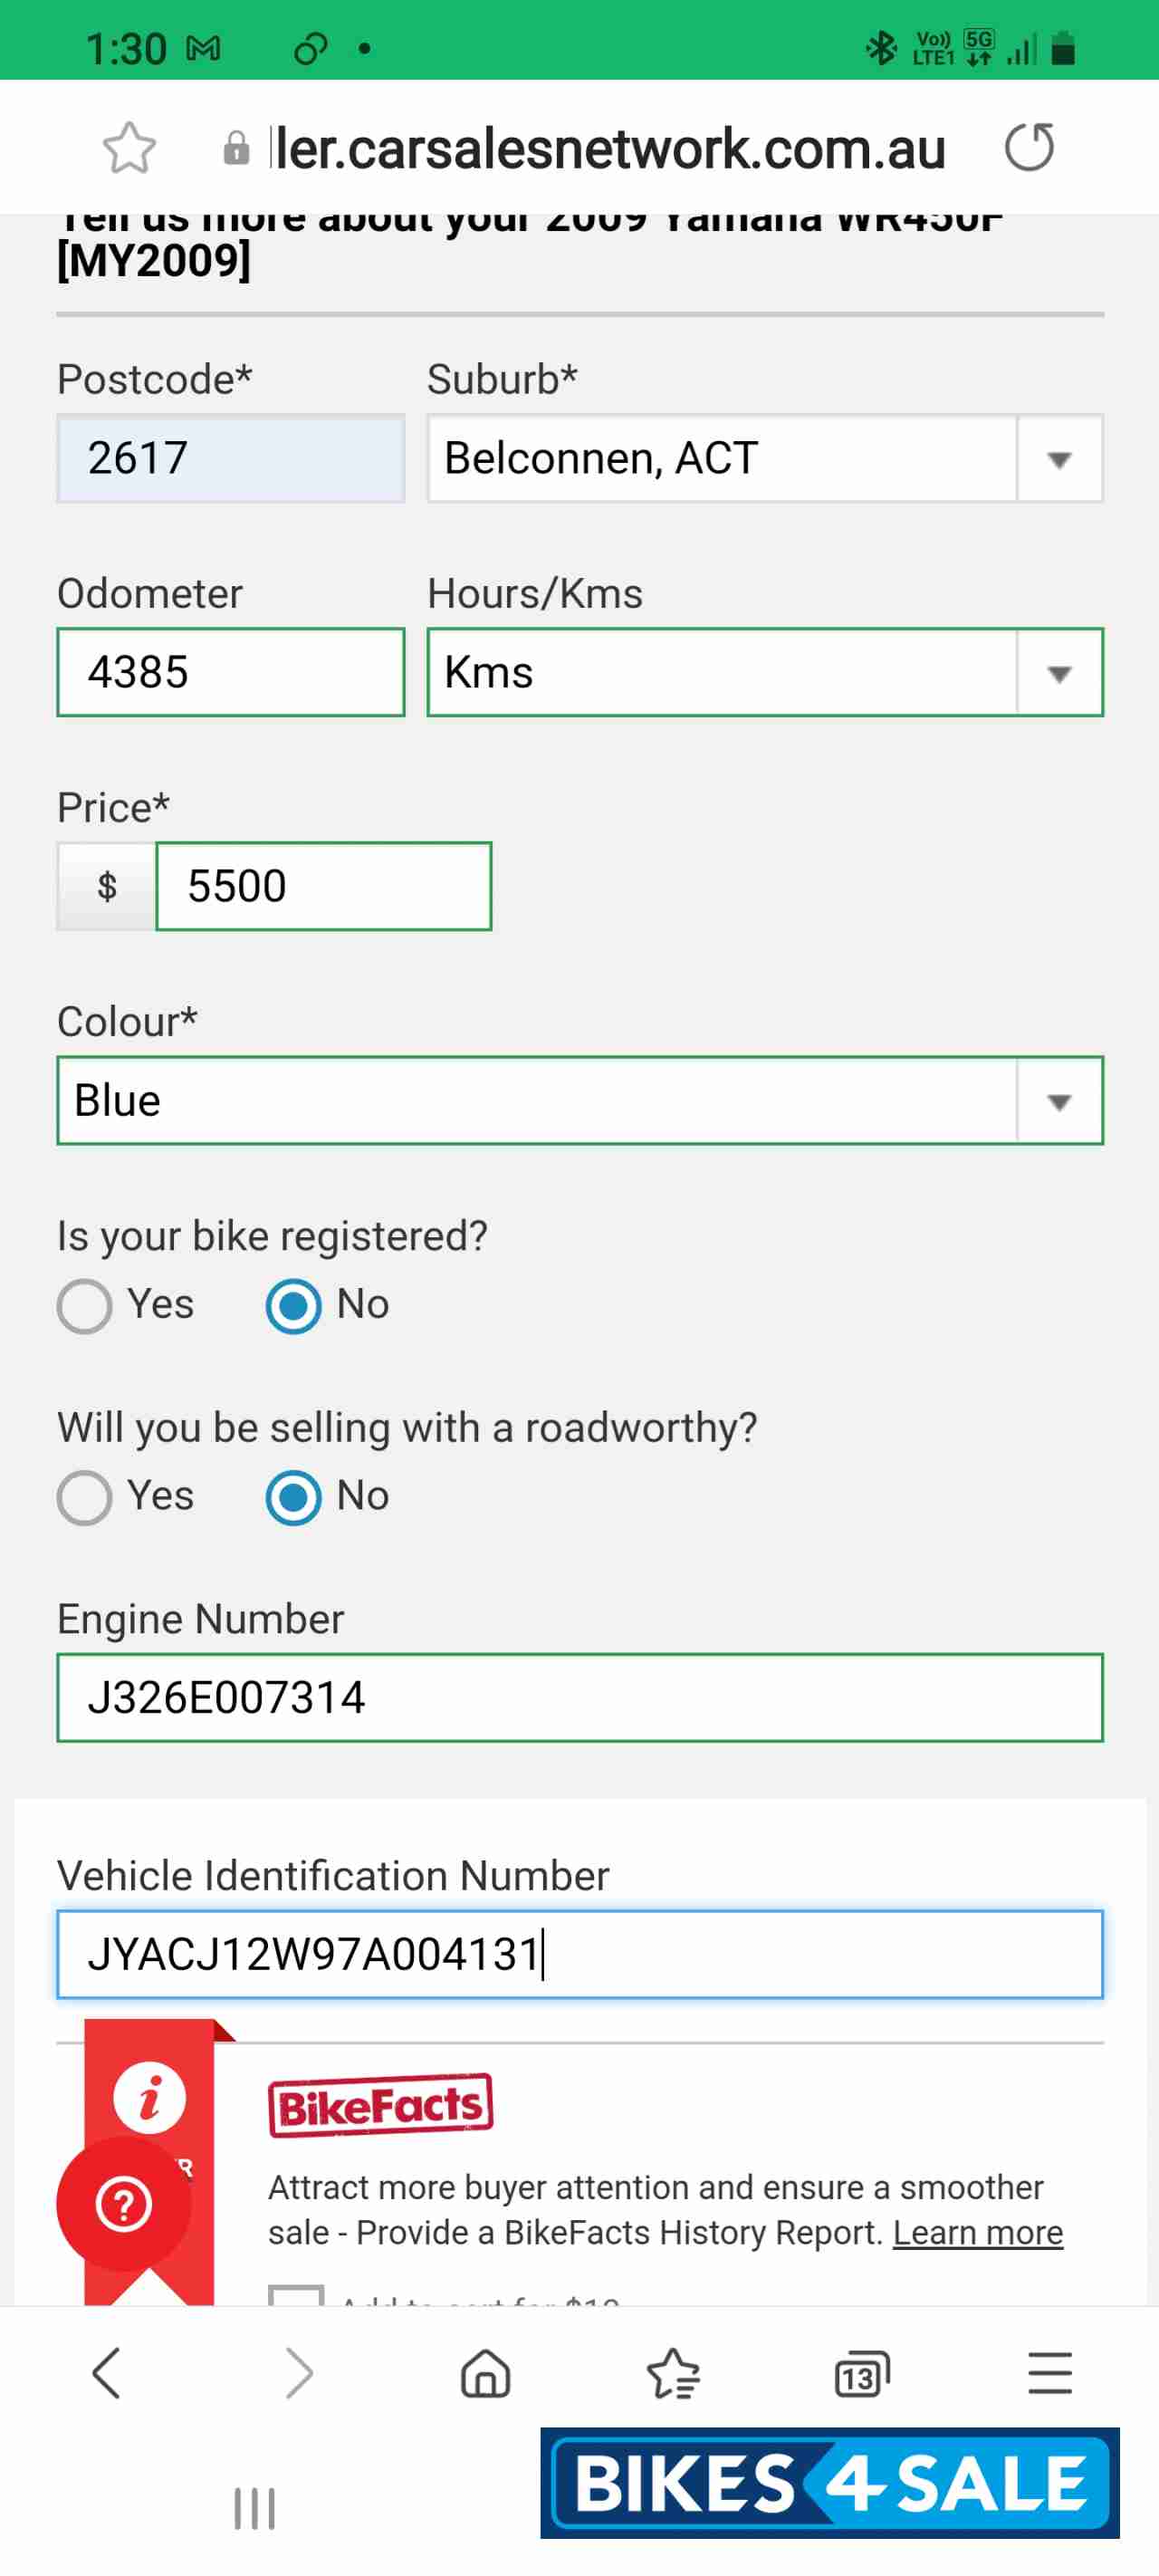This screenshot has width=1159, height=2576.
Task: Open the tab switcher showing 13 tabs
Action: coord(861,2374)
